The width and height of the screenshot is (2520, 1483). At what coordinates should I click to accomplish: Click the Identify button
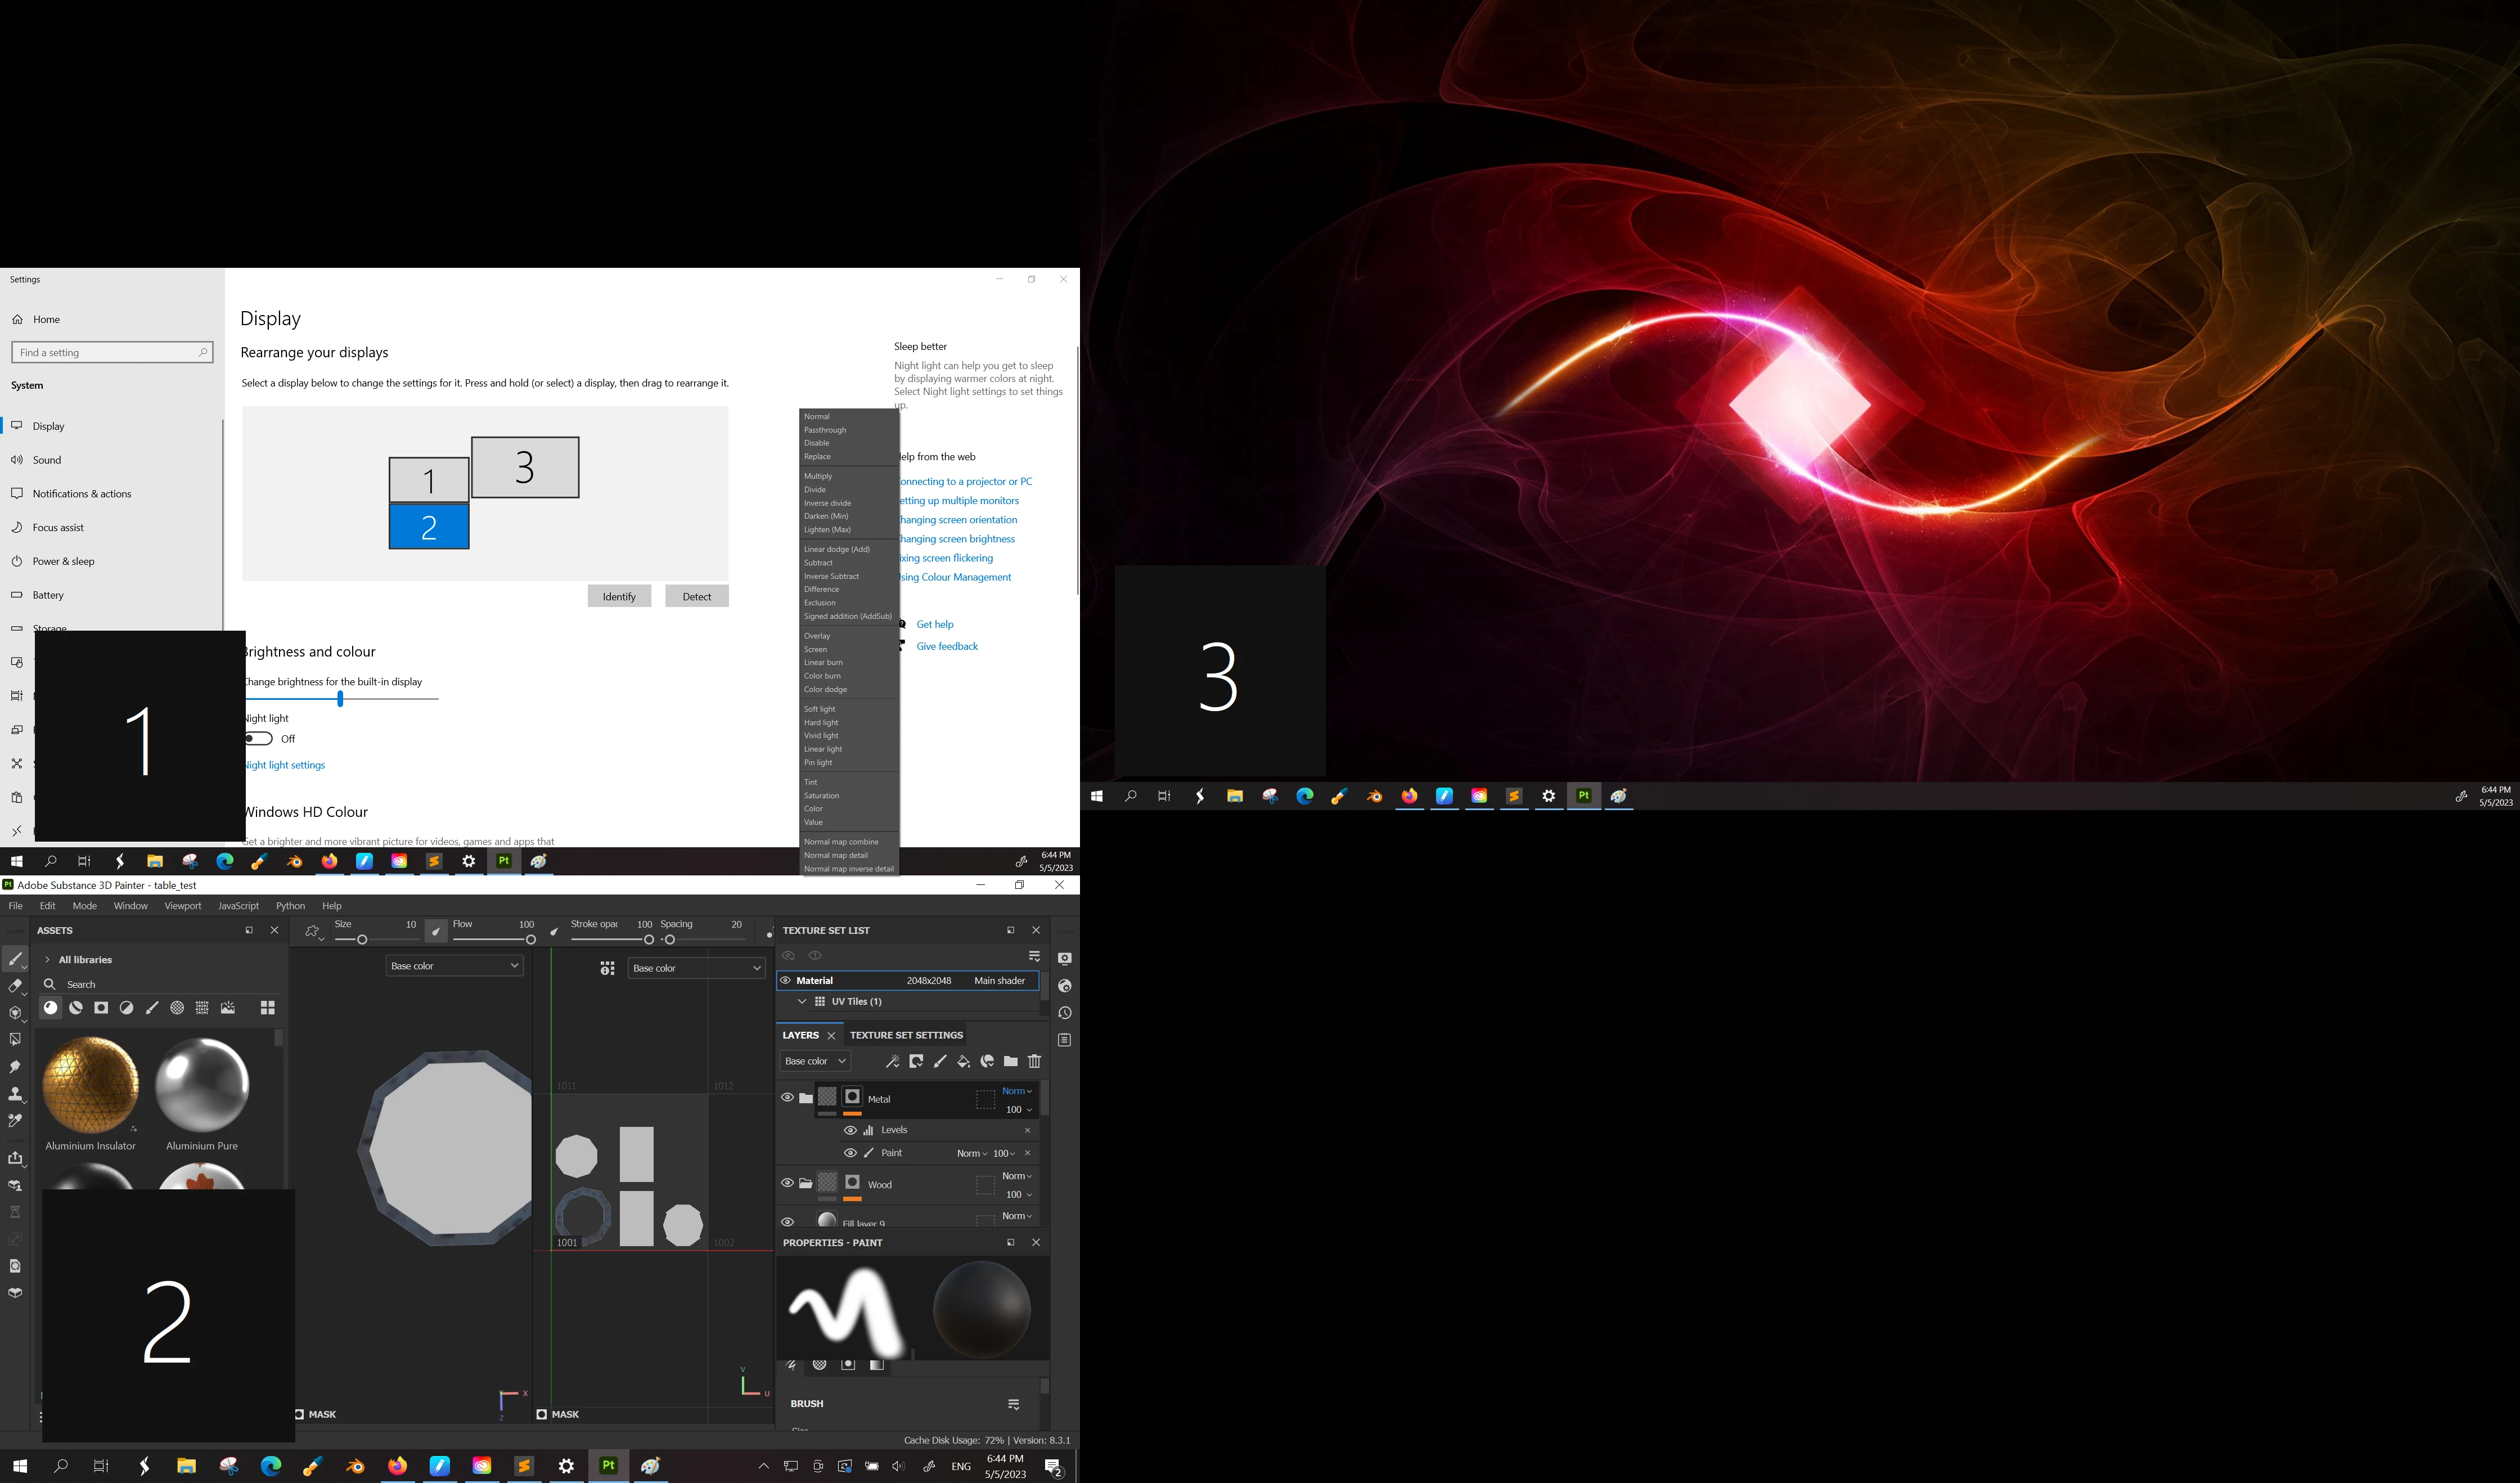point(619,597)
